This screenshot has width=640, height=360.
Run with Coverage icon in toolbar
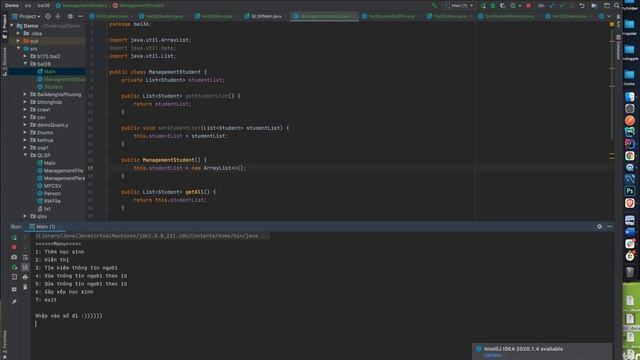[502, 6]
